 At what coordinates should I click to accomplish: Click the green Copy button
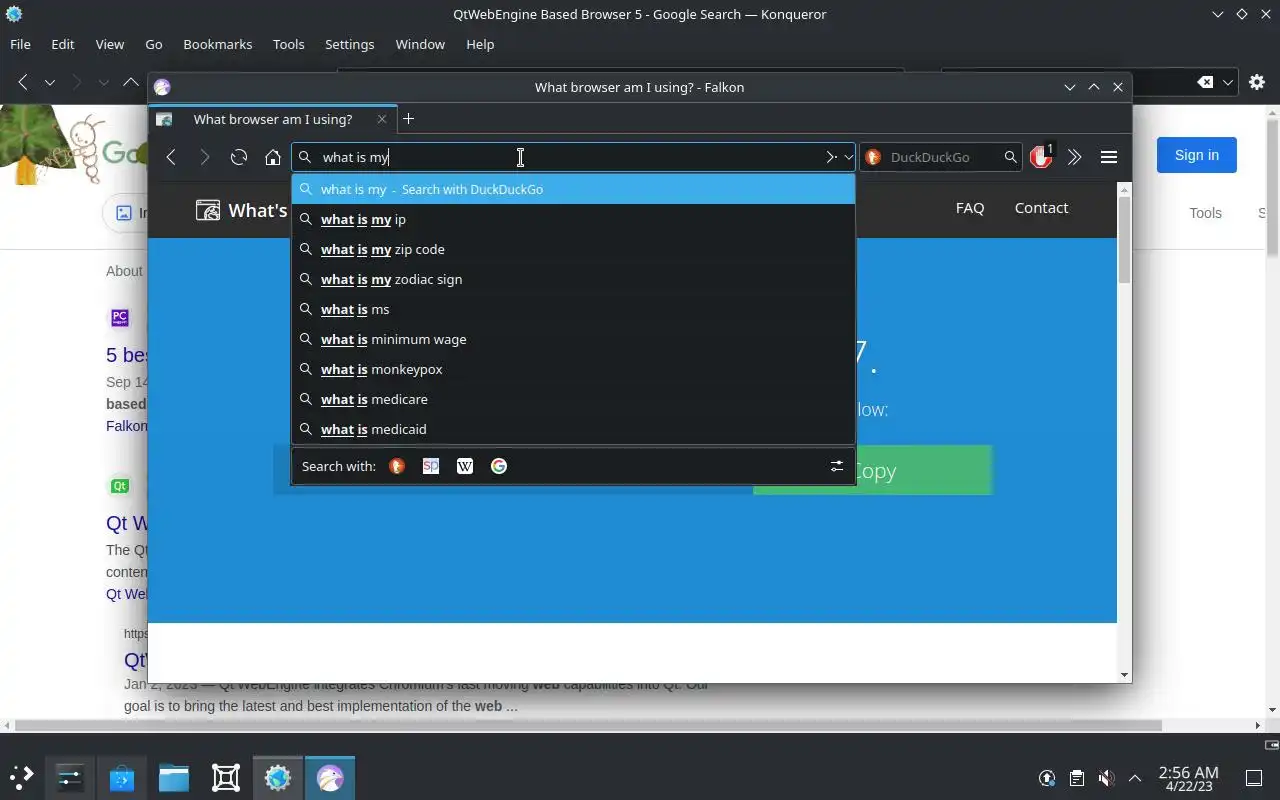[x=873, y=470]
